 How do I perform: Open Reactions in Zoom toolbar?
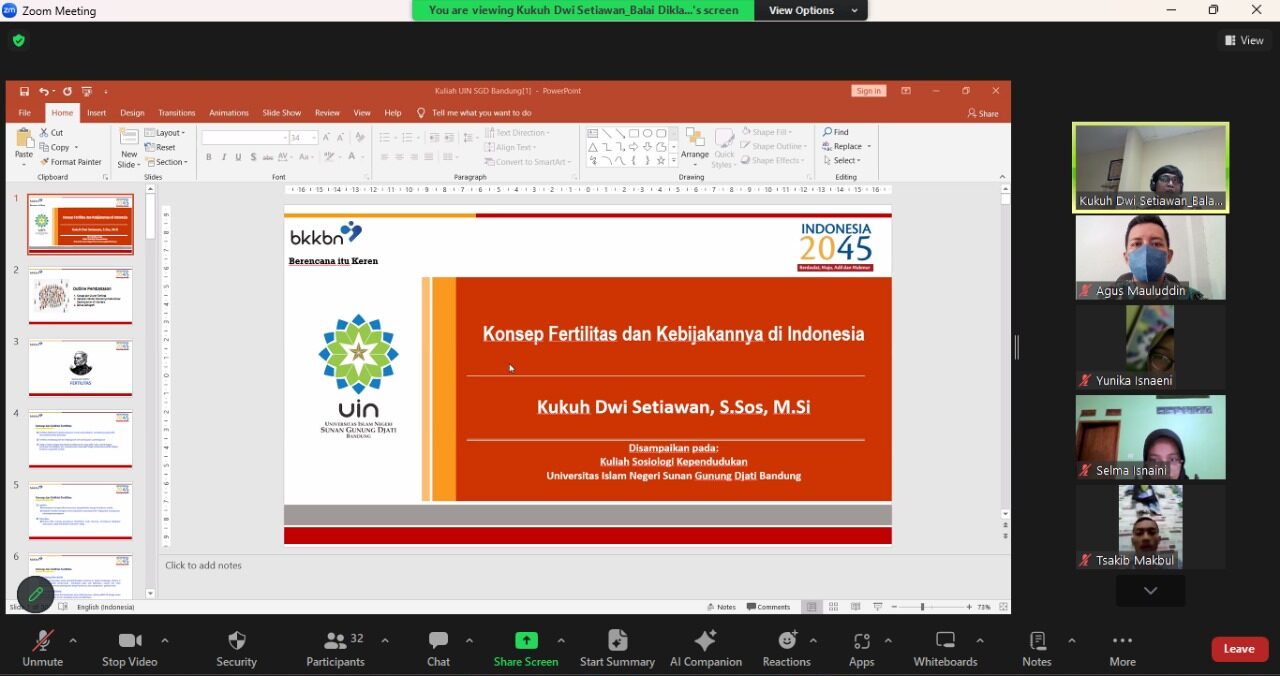point(786,648)
